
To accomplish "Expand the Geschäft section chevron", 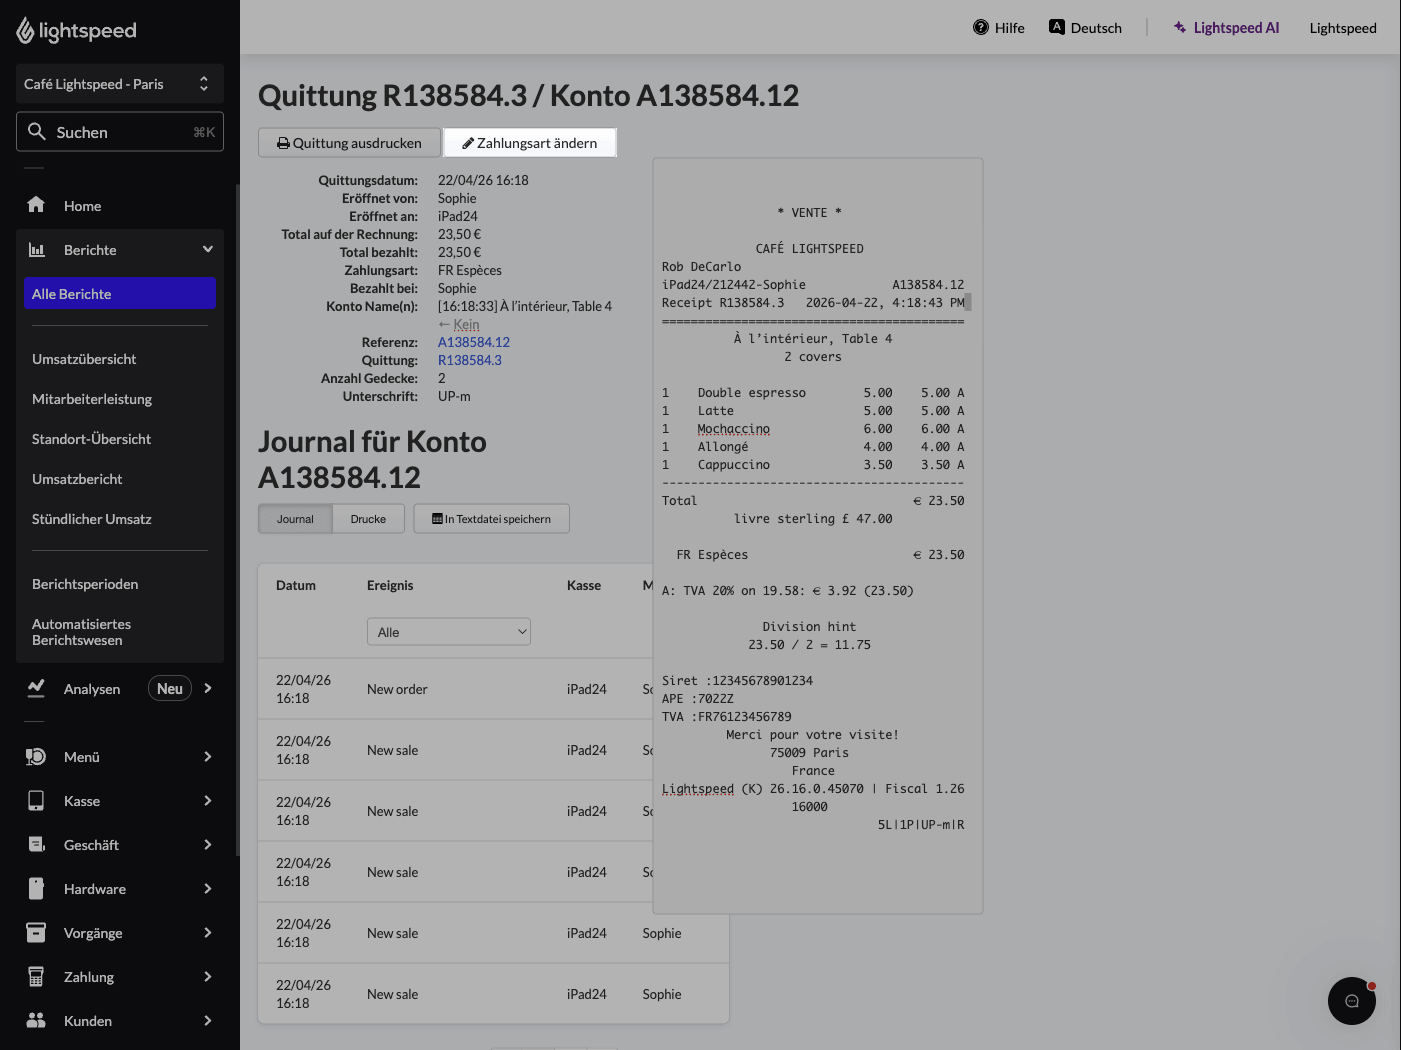I will [208, 844].
